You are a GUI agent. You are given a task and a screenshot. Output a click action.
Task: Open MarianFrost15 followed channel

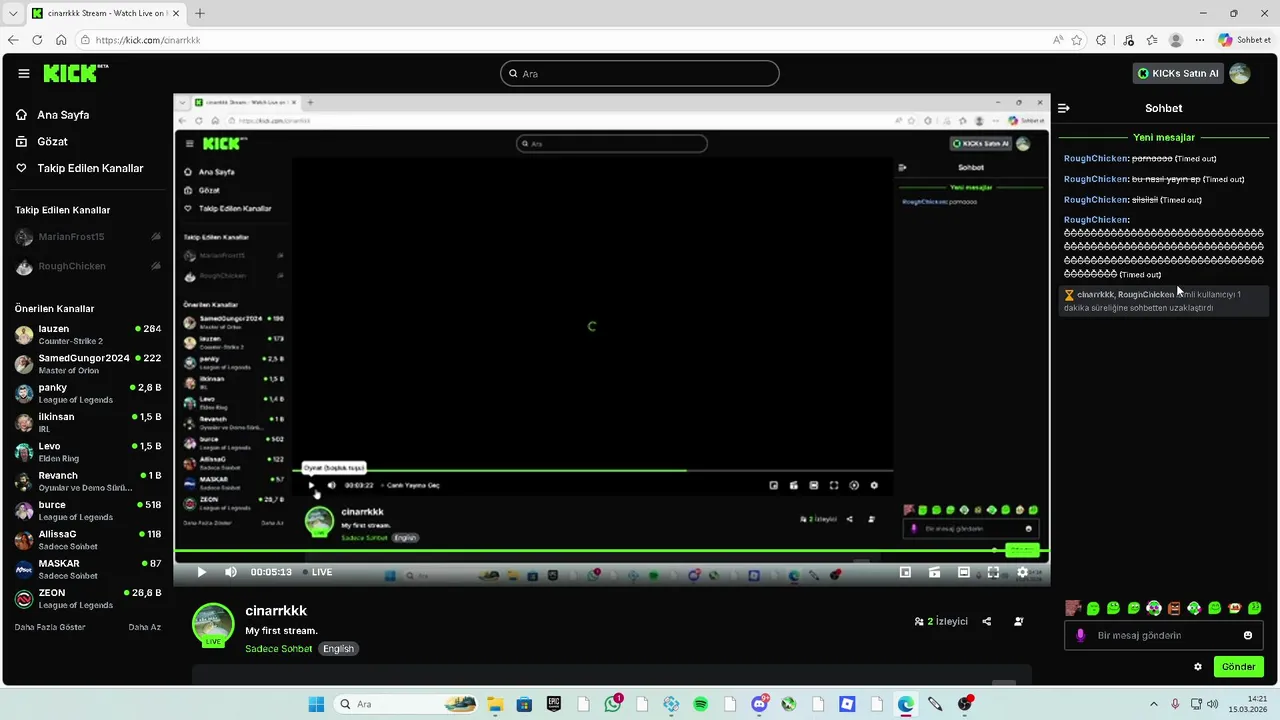(87, 237)
